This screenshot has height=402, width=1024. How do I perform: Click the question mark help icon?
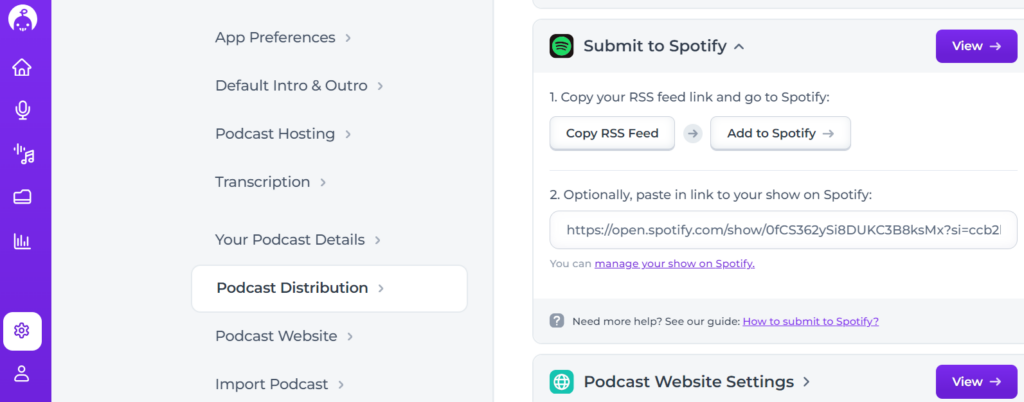[x=556, y=320]
